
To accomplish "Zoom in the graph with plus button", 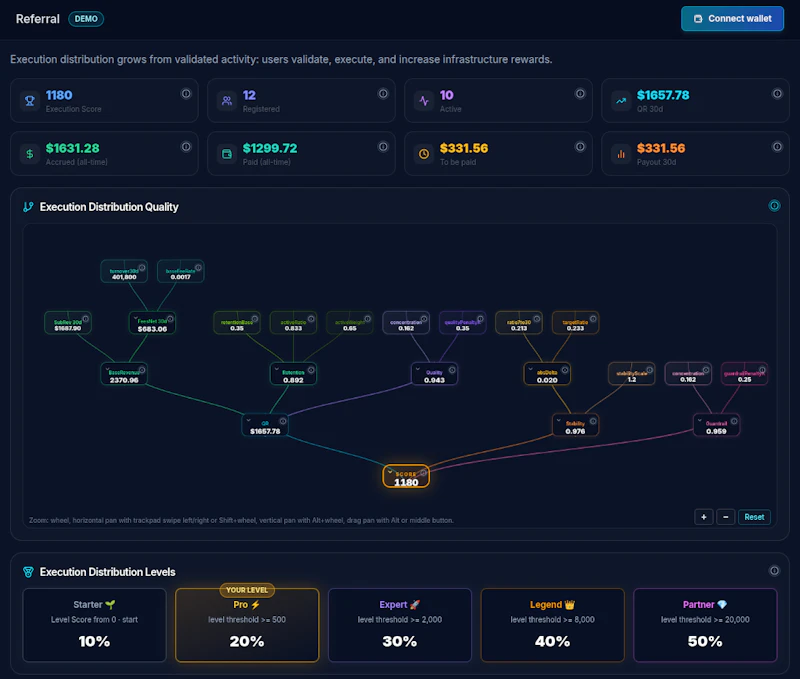I will 704,517.
